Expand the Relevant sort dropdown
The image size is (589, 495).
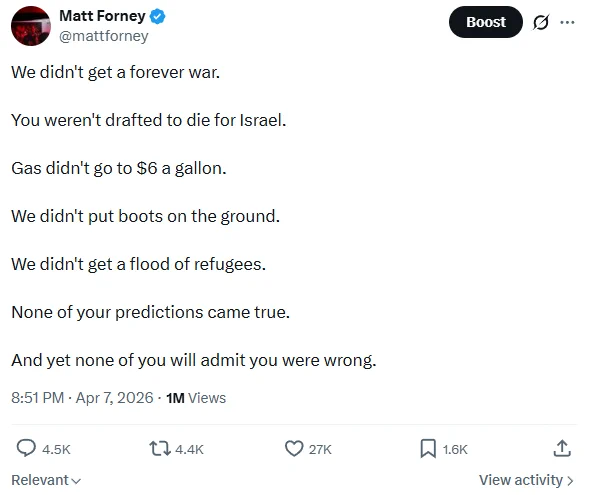pyautogui.click(x=46, y=480)
